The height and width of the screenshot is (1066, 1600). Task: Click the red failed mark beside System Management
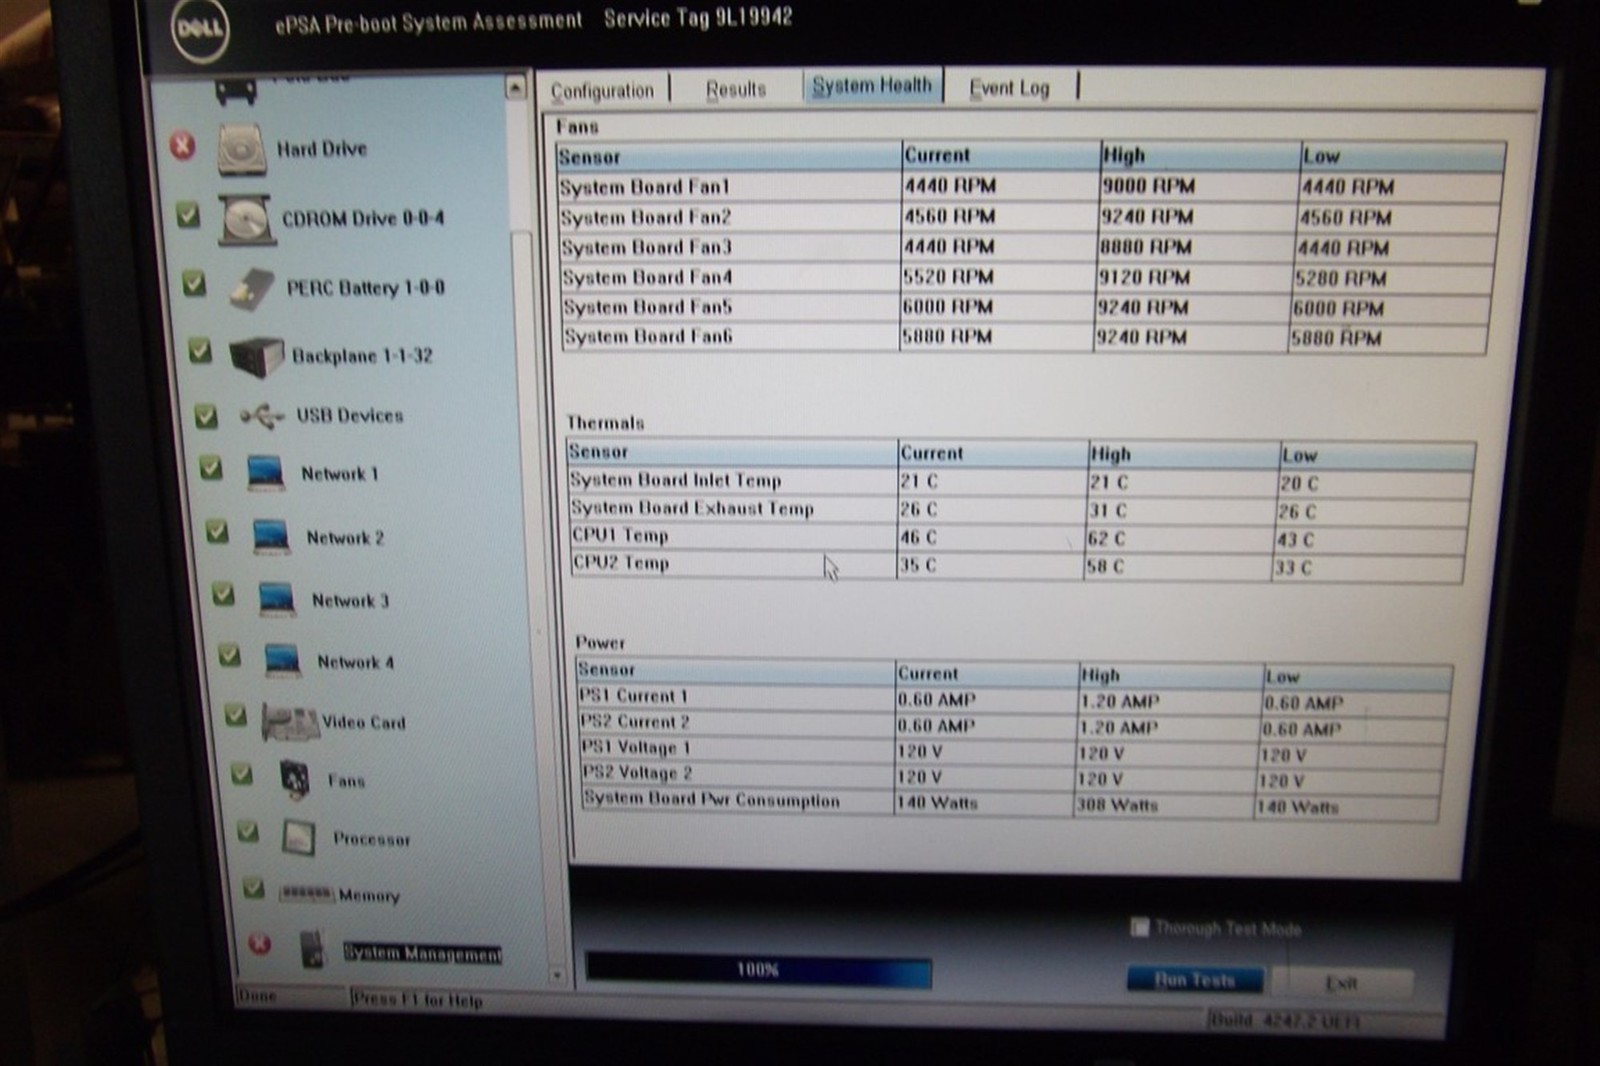point(259,943)
